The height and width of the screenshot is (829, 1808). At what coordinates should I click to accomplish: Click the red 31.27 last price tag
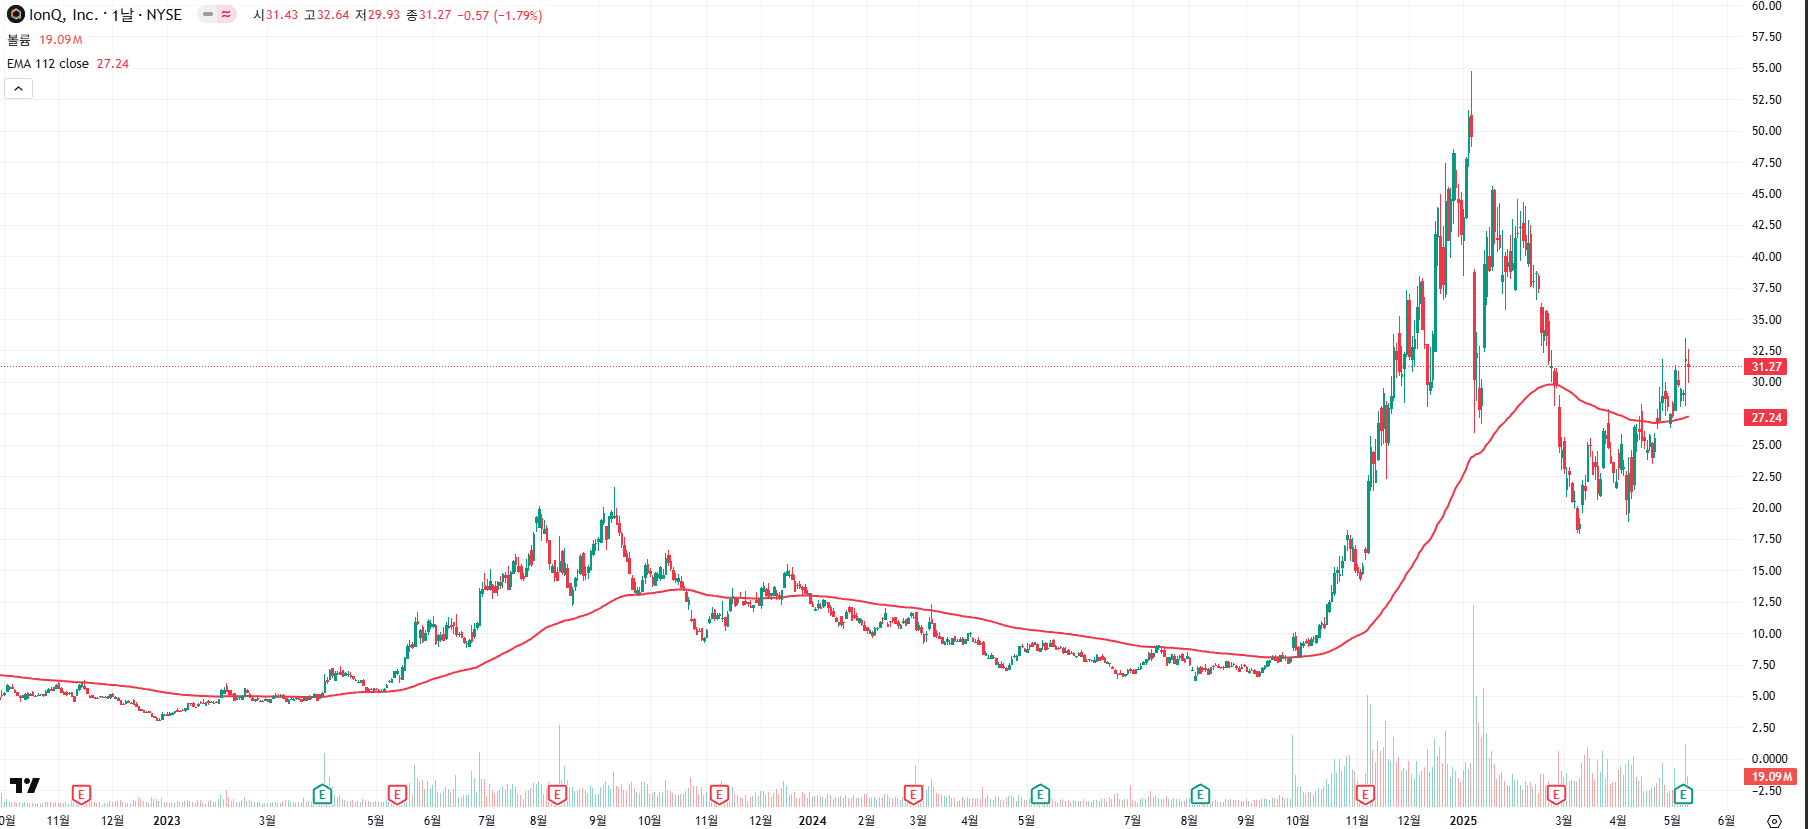(x=1766, y=367)
